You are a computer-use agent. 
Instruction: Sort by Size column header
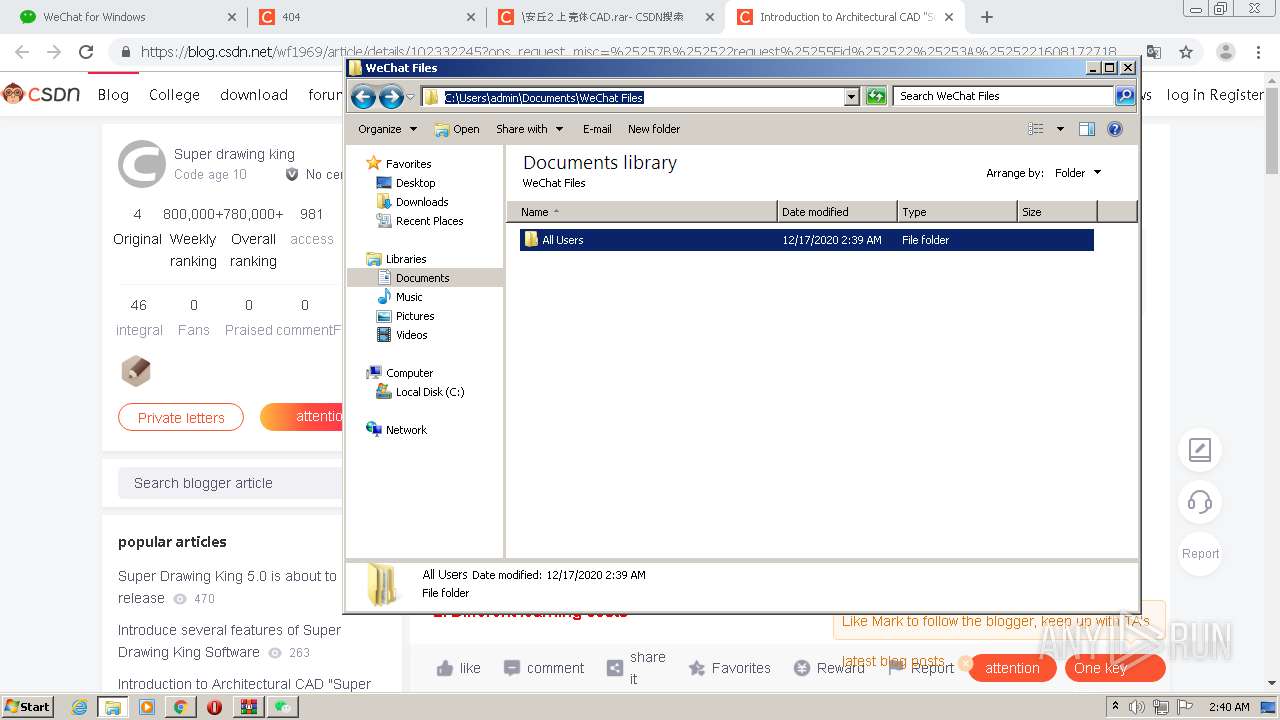click(1057, 212)
